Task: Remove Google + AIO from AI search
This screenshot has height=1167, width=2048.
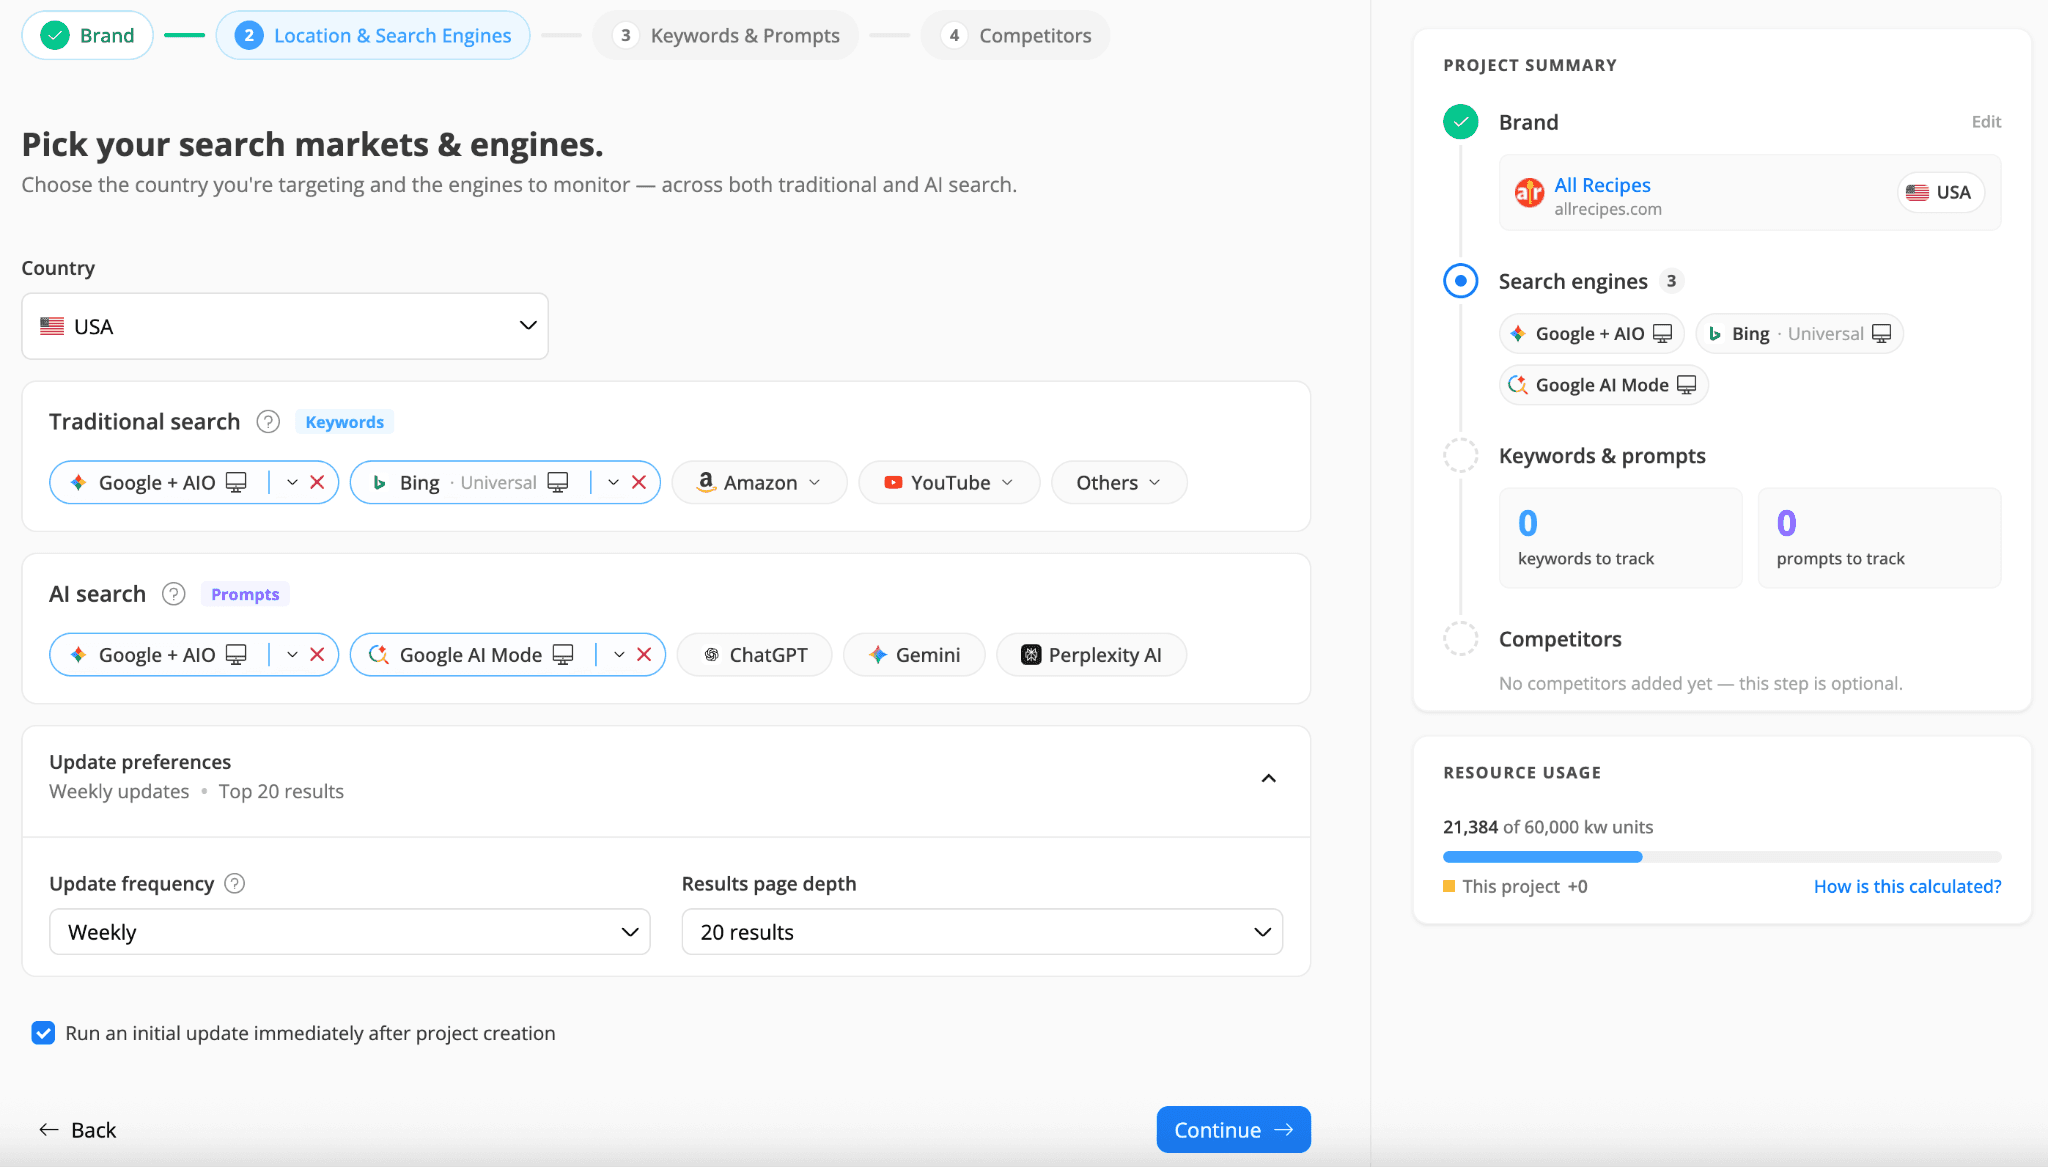Action: tap(317, 655)
